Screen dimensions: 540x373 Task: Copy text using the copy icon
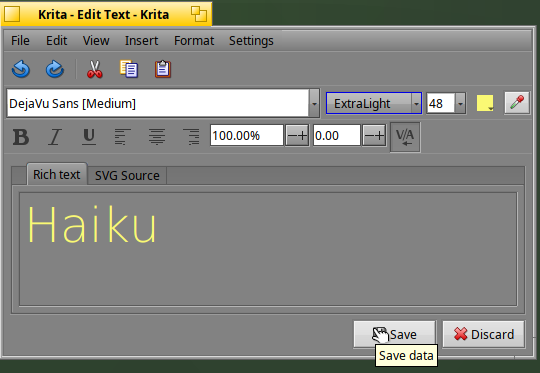coord(129,69)
